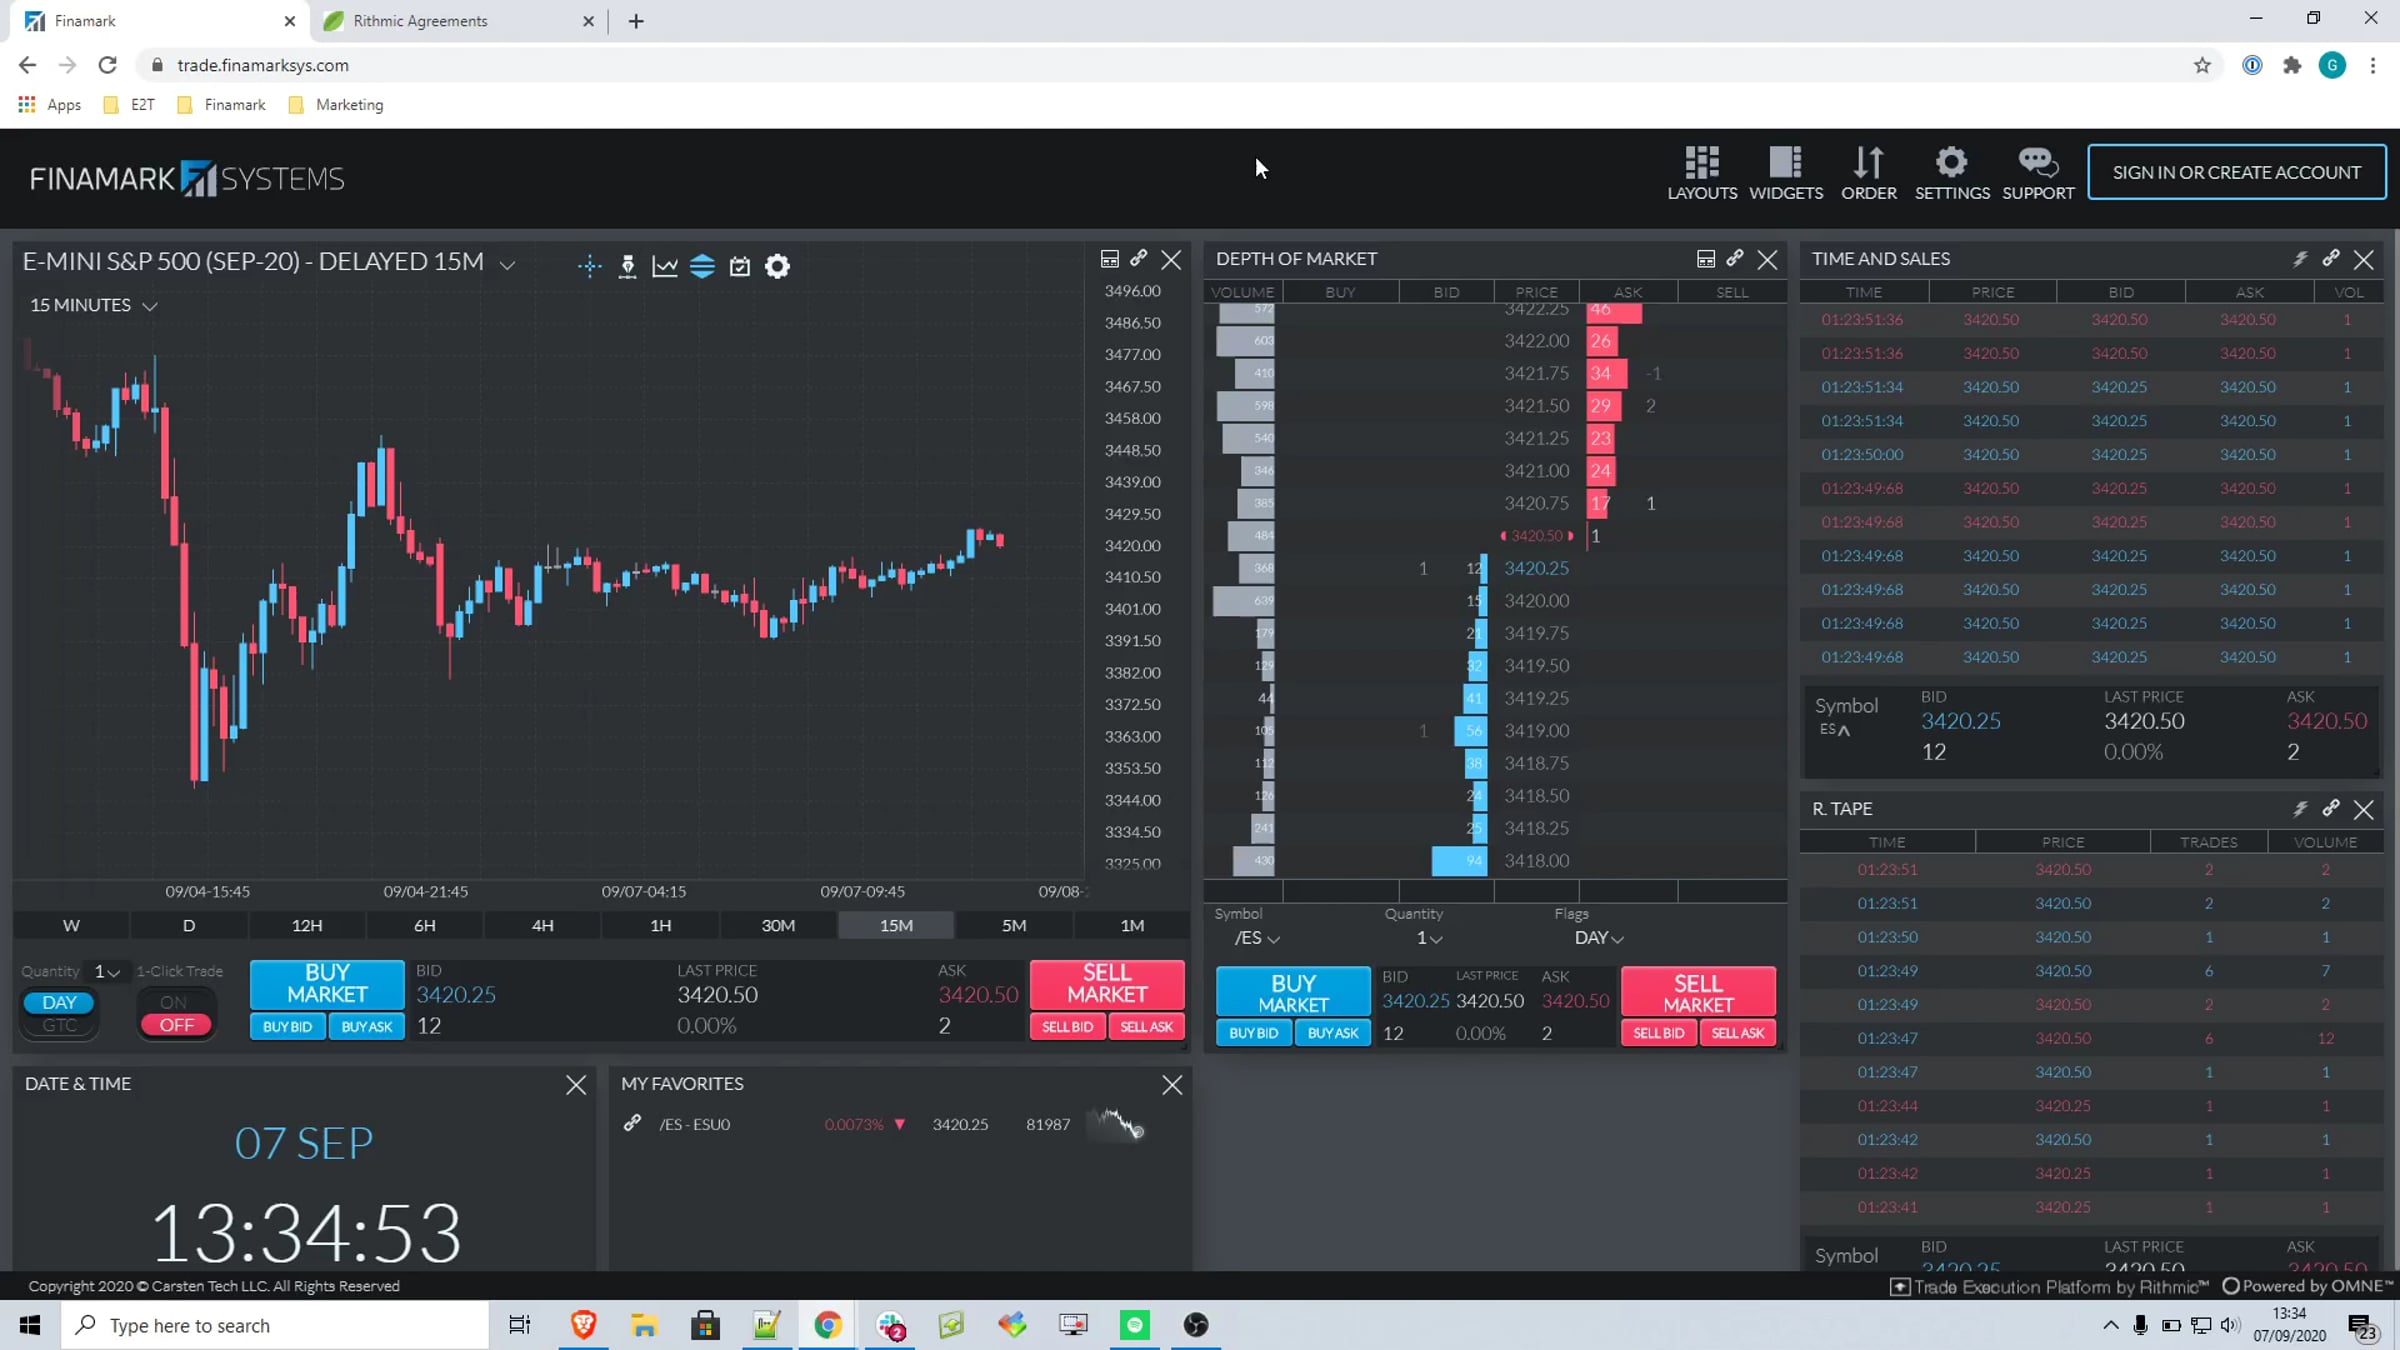
Task: Open Brave browser from the taskbar
Action: 583,1325
